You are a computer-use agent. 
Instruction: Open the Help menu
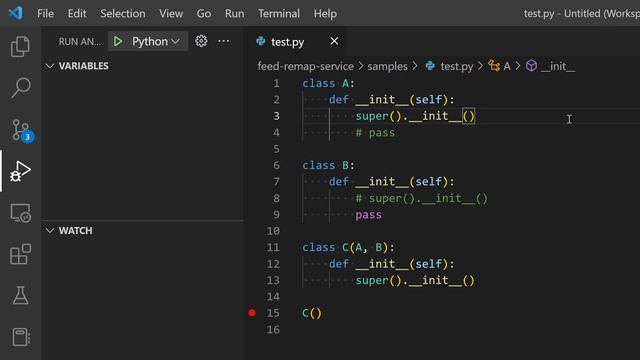[325, 13]
